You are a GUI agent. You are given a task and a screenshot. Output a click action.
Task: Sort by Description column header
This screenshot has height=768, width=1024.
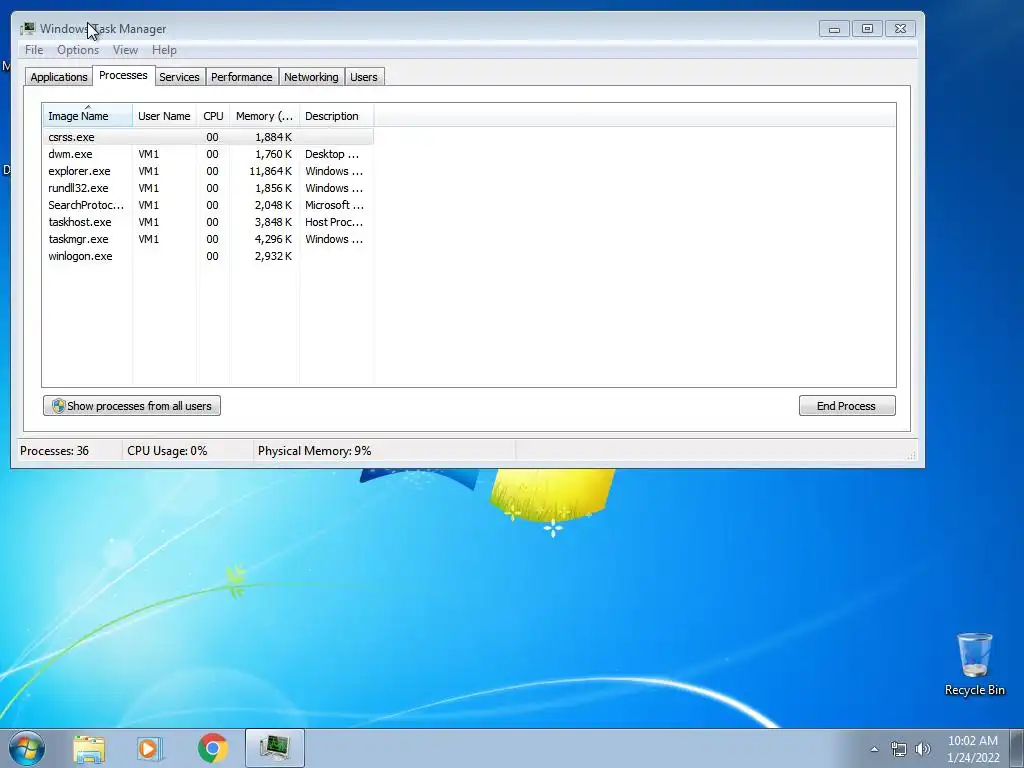click(336, 116)
